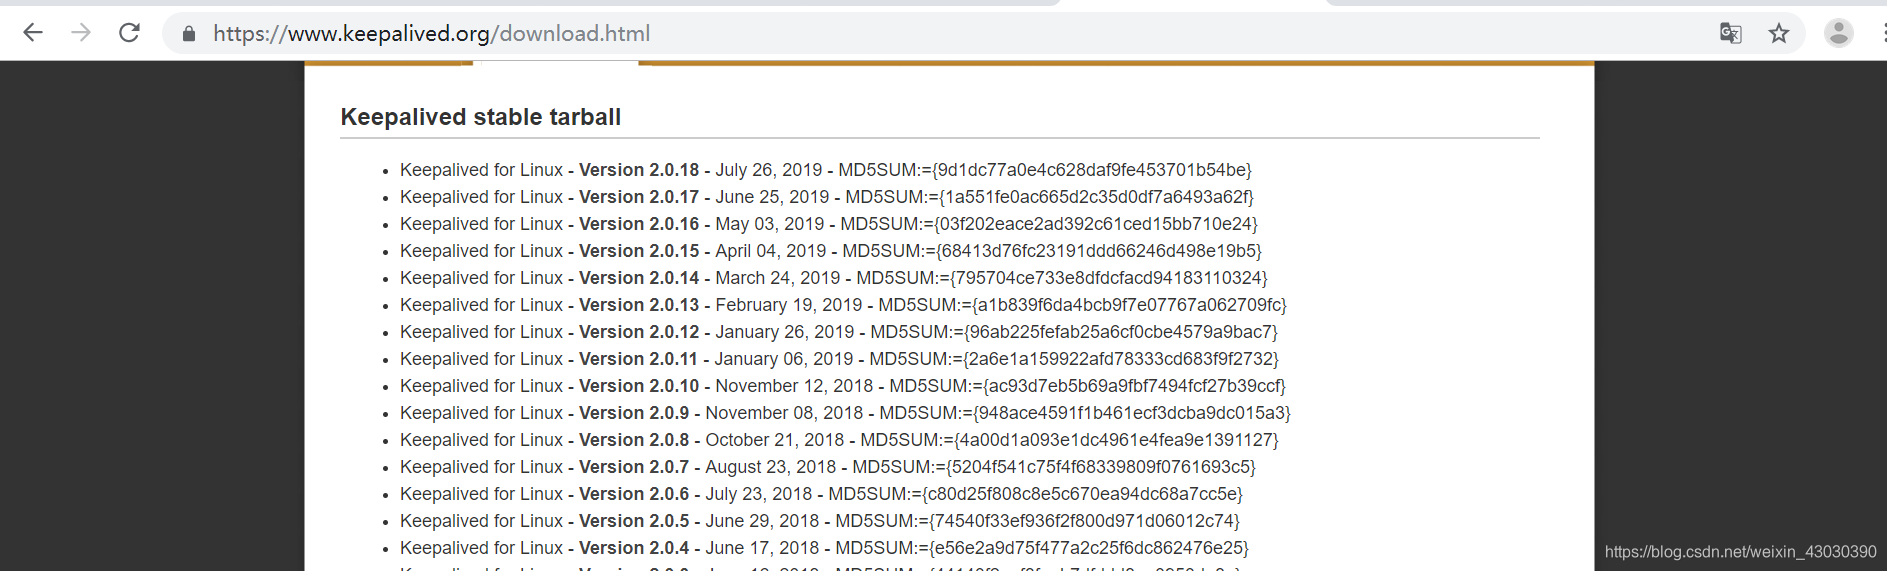Image resolution: width=1887 pixels, height=571 pixels.
Task: Click the June 17, 2018 date
Action: (762, 548)
